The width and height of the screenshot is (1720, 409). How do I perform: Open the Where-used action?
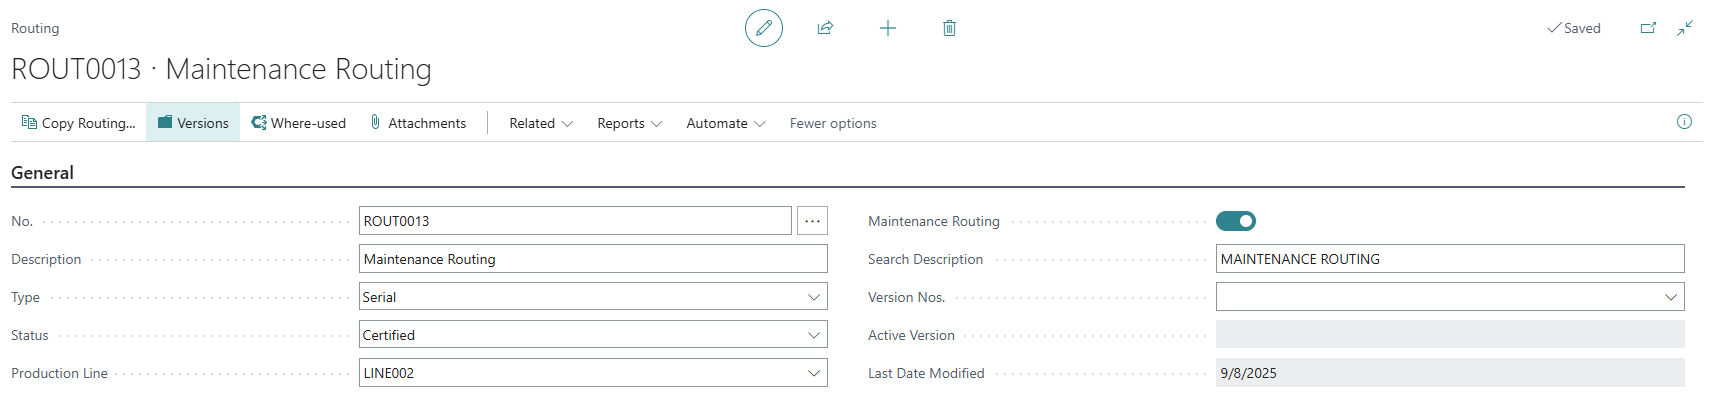(299, 123)
